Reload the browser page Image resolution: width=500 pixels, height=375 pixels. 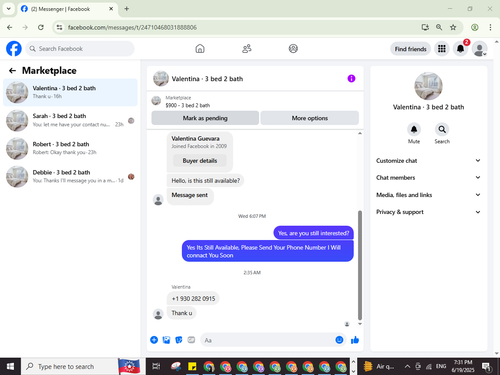click(41, 27)
